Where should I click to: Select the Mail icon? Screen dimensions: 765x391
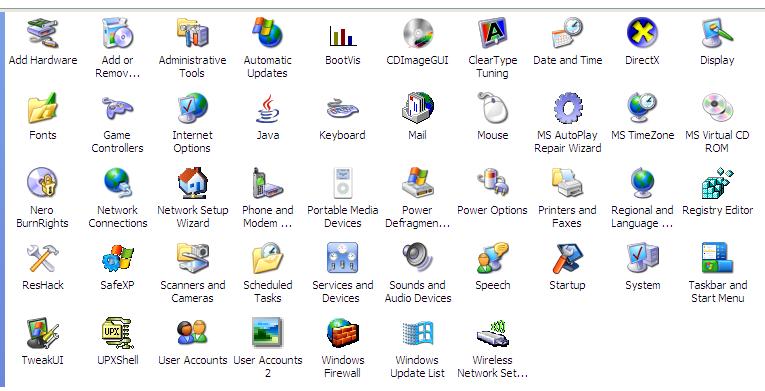click(x=418, y=108)
